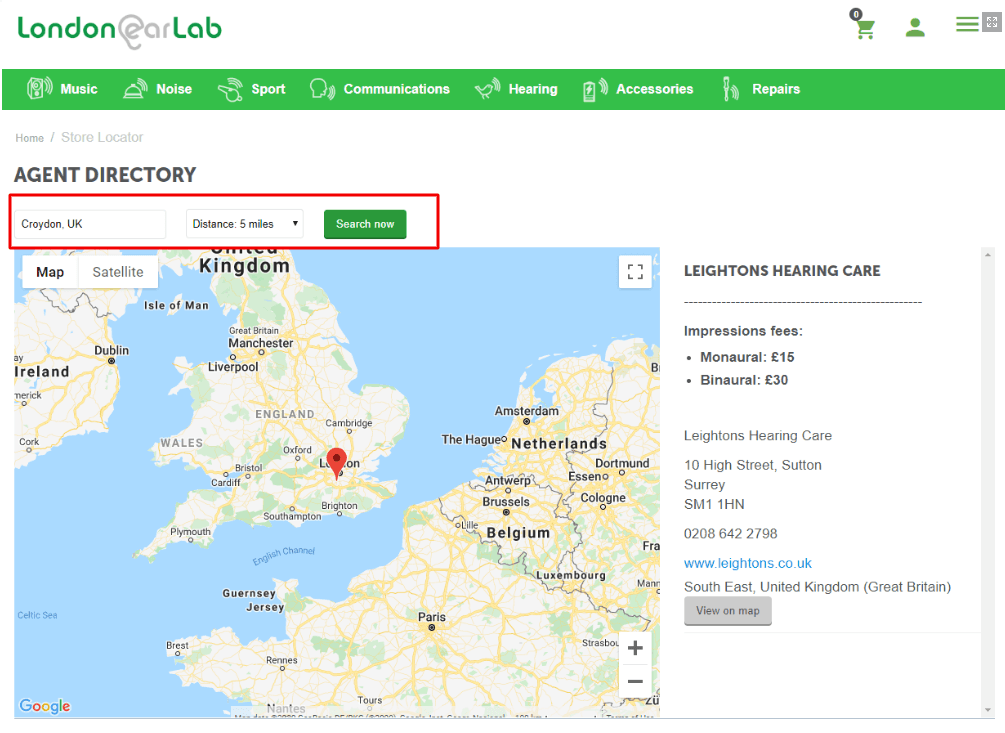Expand the Distance: 5 miles dropdown
This screenshot has width=1005, height=733.
pyautogui.click(x=245, y=224)
